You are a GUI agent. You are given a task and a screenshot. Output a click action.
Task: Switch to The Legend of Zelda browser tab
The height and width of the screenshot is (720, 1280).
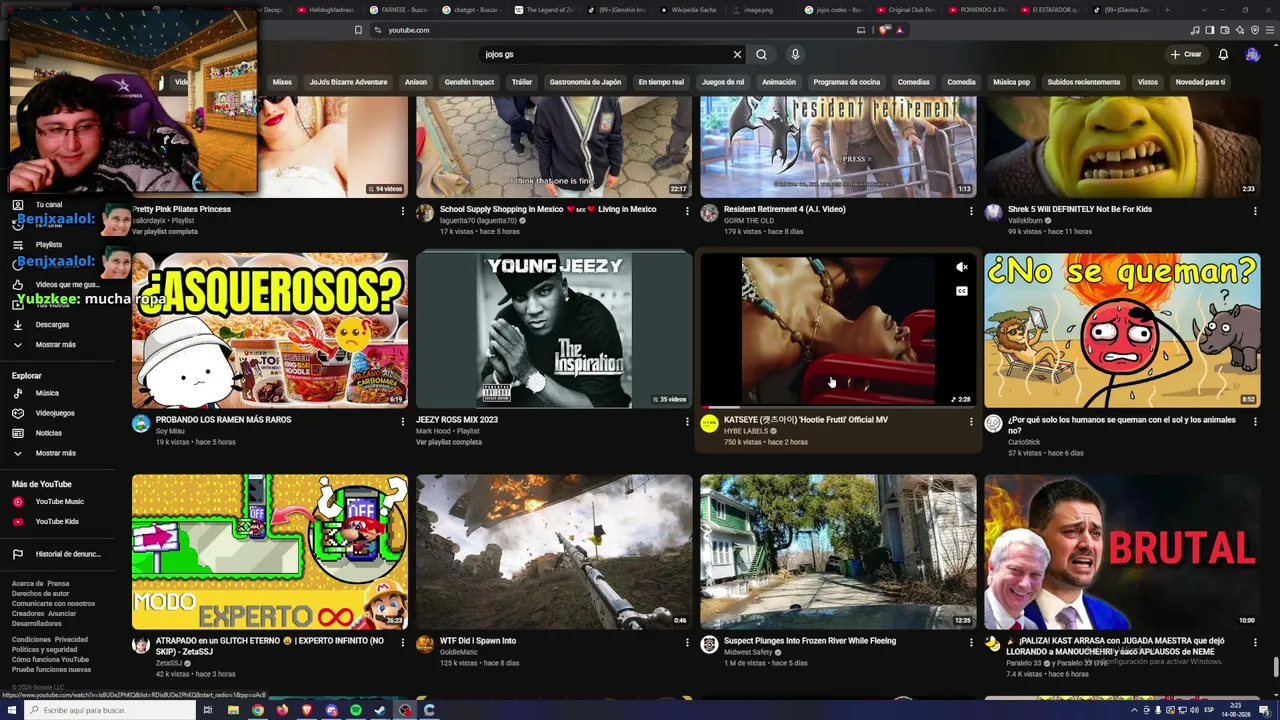[544, 10]
